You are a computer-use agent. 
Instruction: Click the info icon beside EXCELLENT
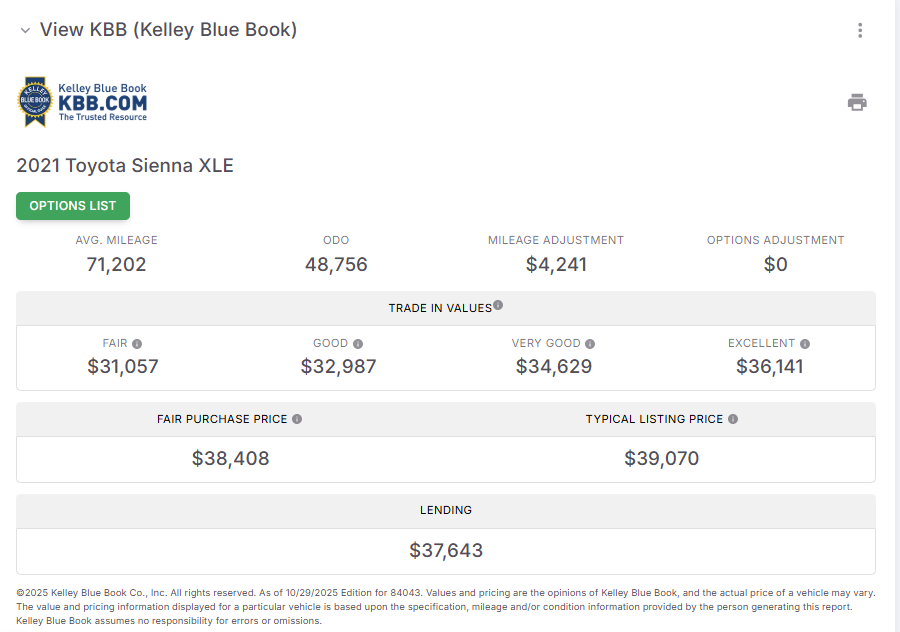(x=805, y=344)
